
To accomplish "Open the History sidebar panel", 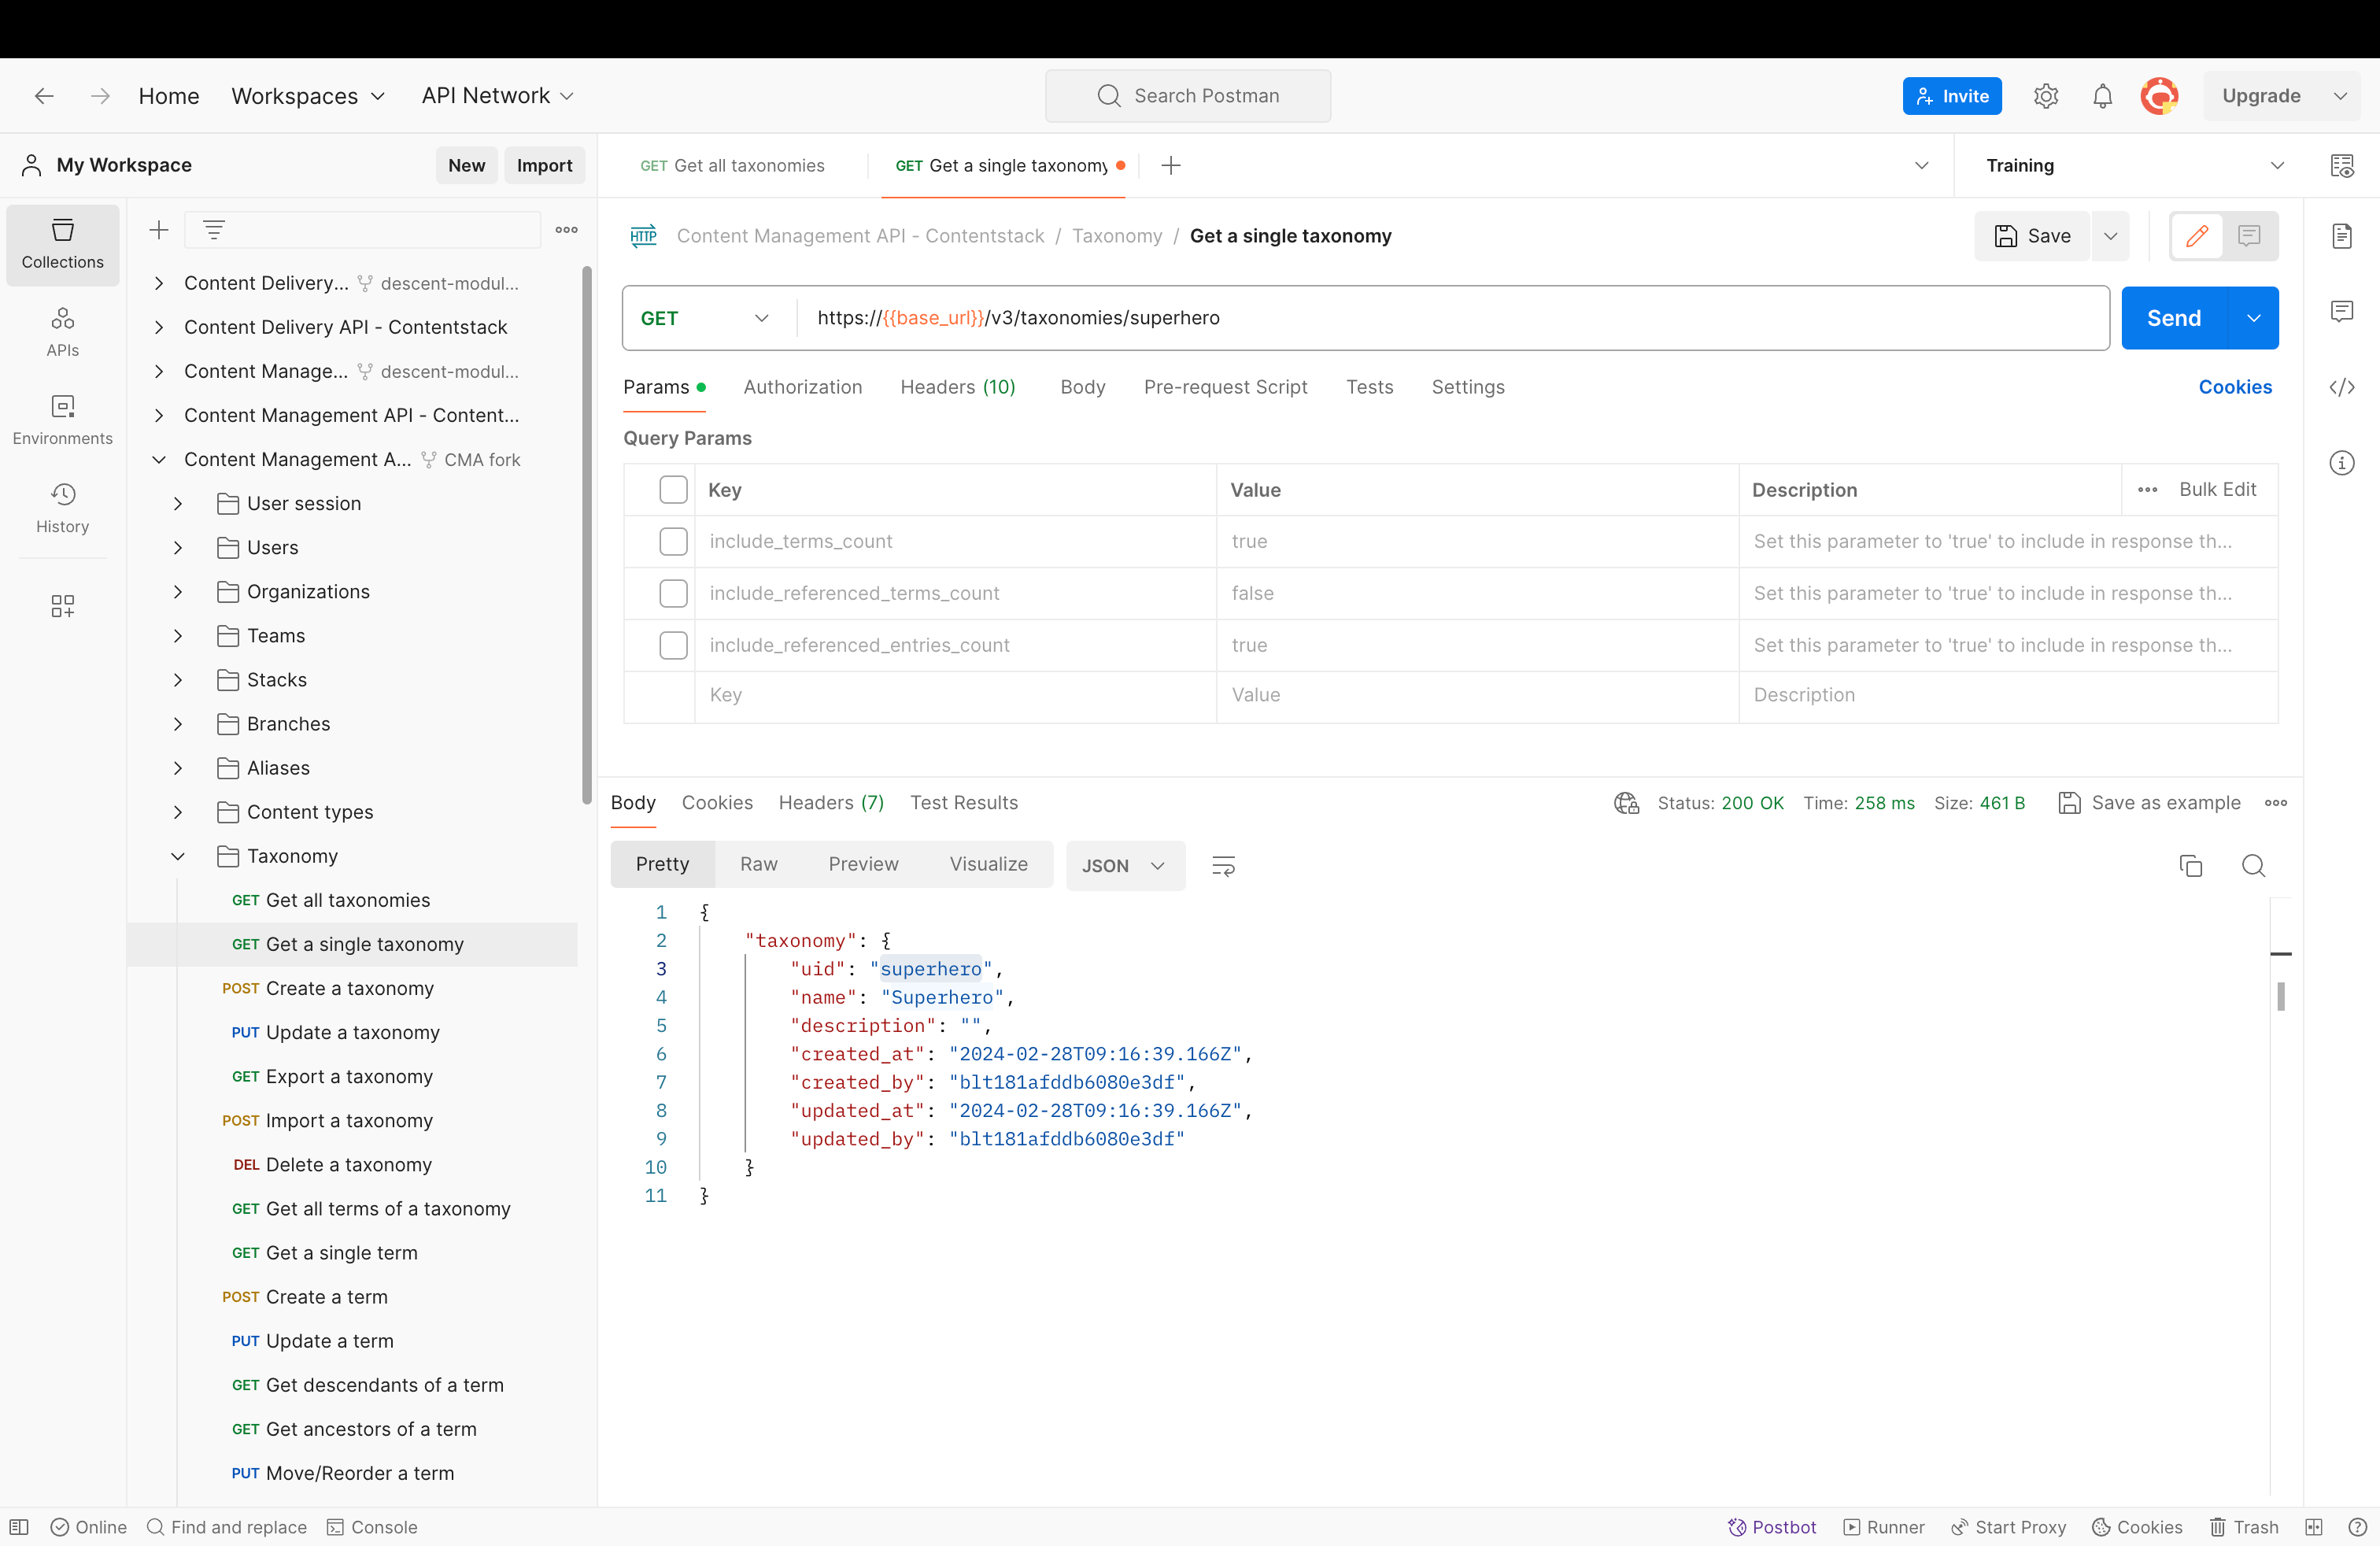I will click(62, 507).
